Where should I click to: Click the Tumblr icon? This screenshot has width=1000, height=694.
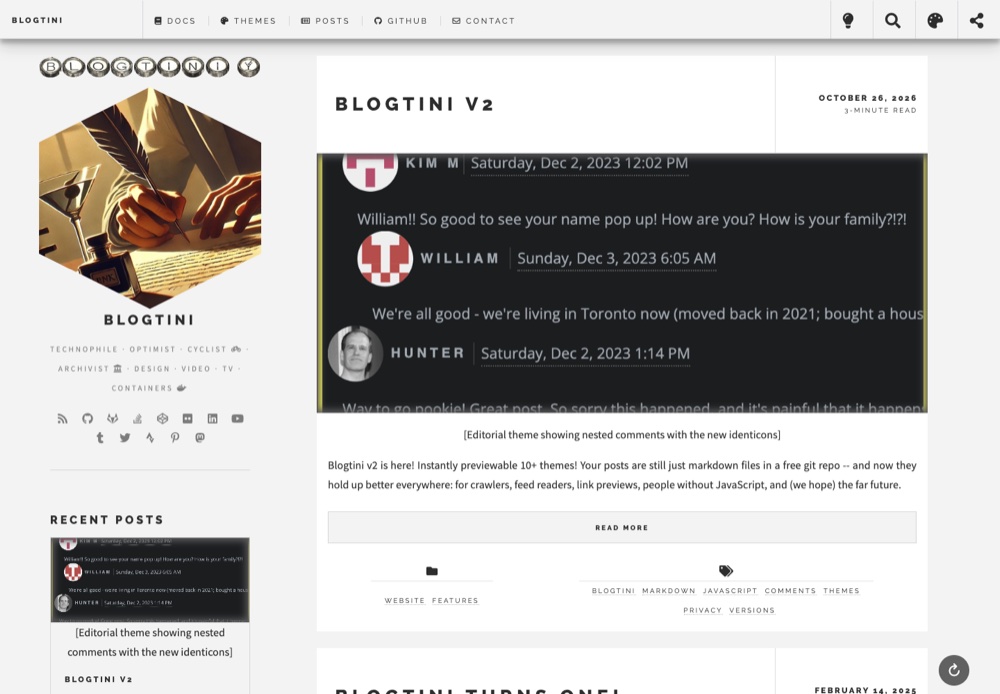pos(99,438)
